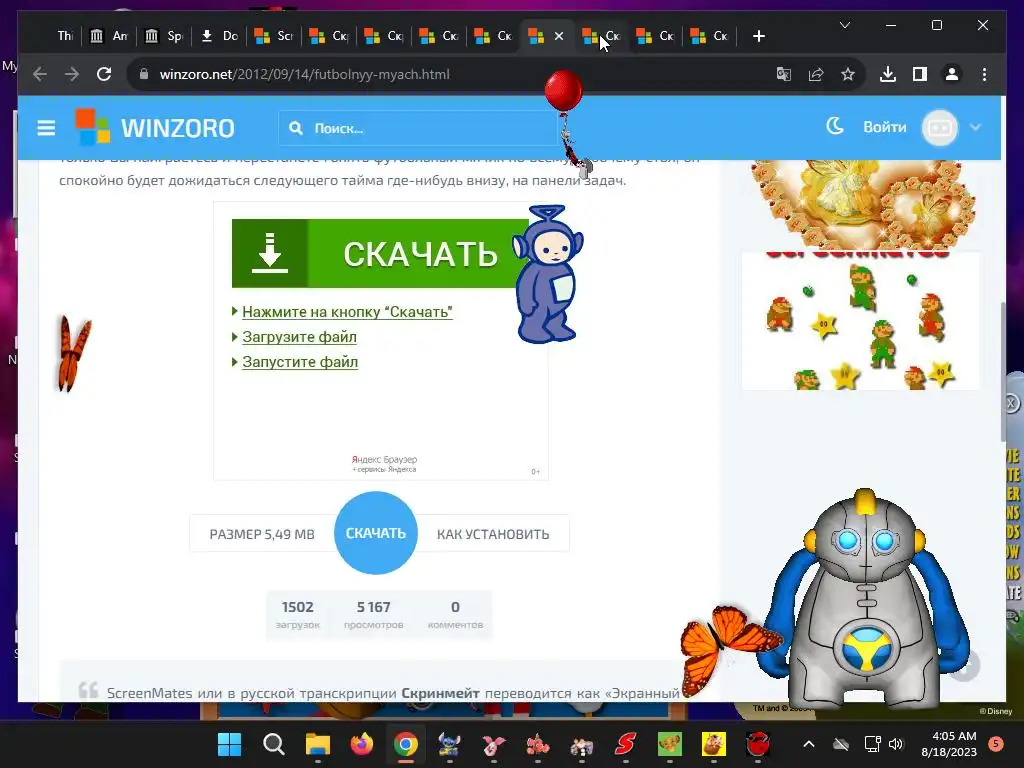The image size is (1024, 768).
Task: Focus the Поиск search field
Action: pyautogui.click(x=418, y=128)
